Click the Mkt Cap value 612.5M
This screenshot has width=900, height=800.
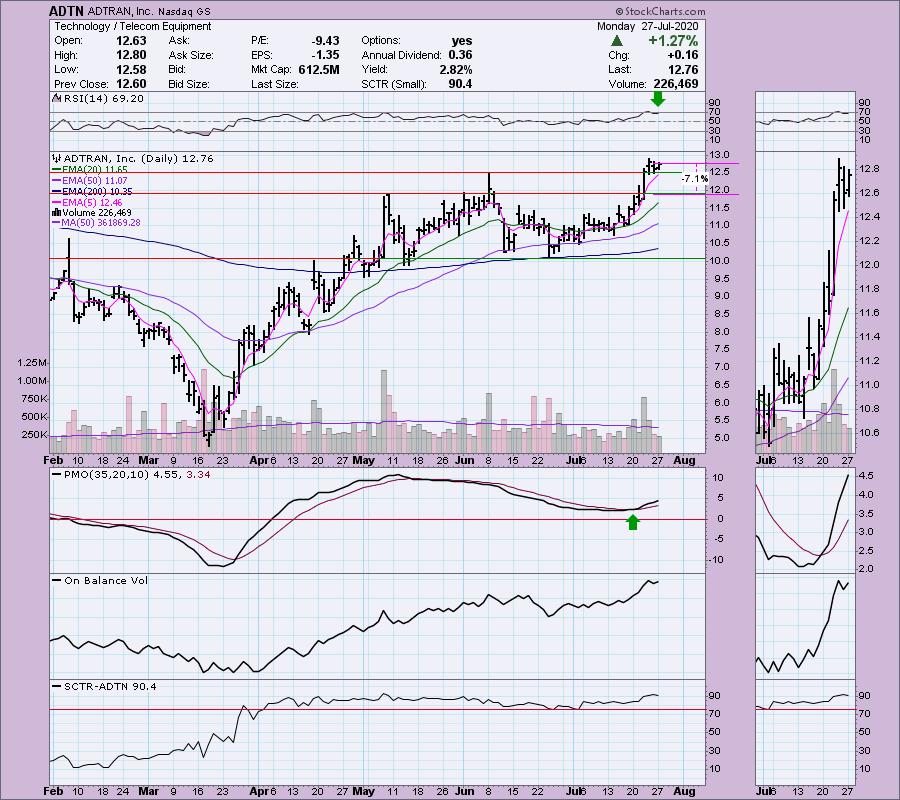(319, 69)
